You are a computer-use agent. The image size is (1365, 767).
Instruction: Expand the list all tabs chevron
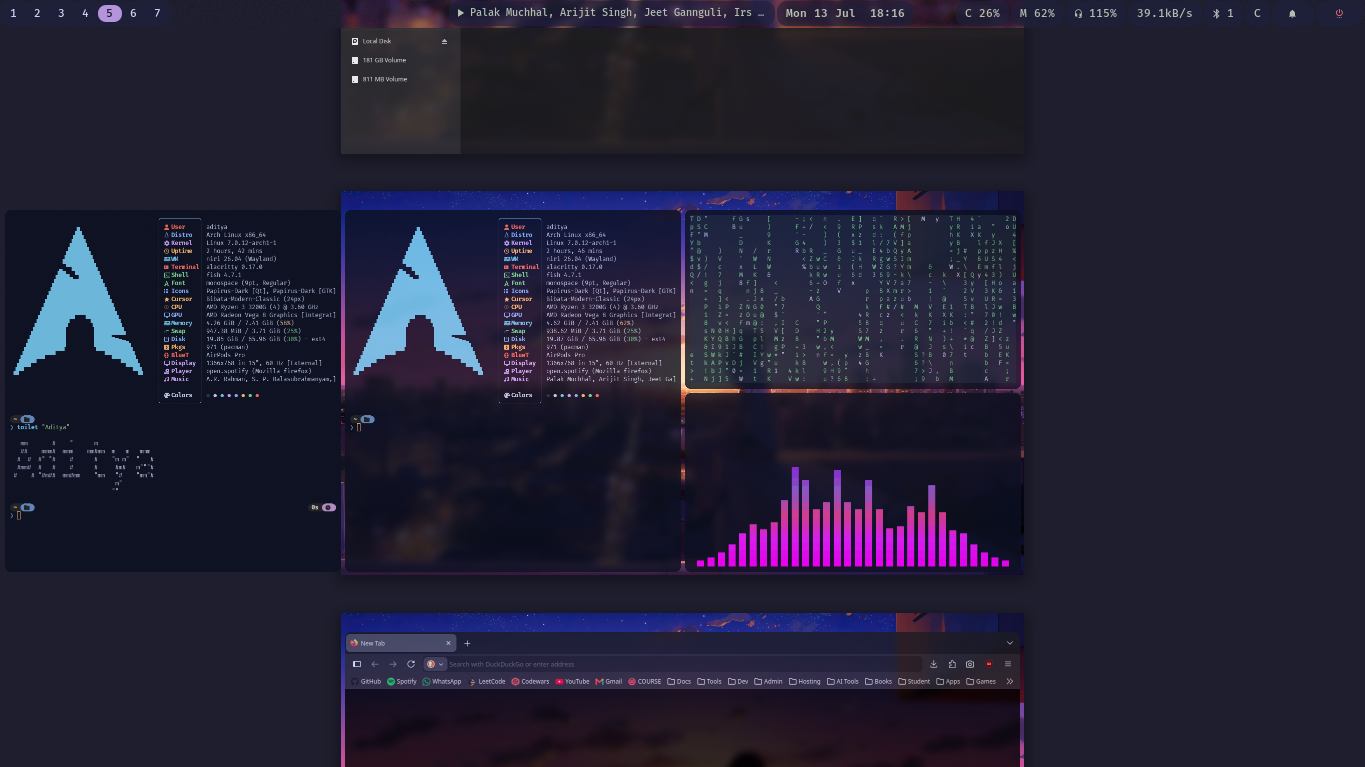pyautogui.click(x=1009, y=643)
